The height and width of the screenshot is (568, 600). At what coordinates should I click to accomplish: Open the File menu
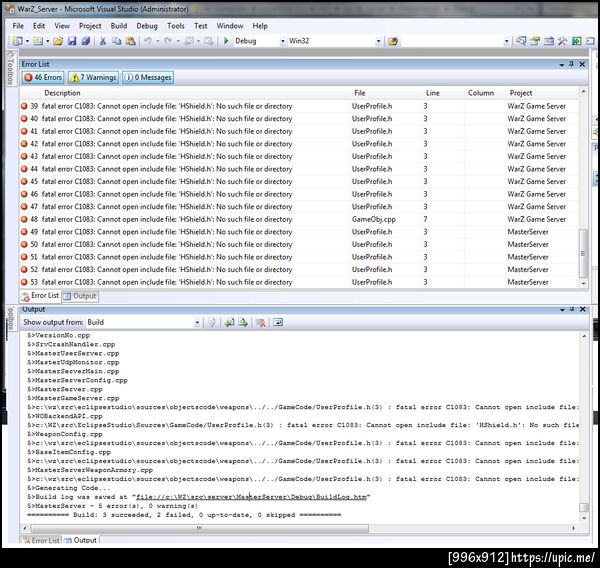[x=18, y=26]
